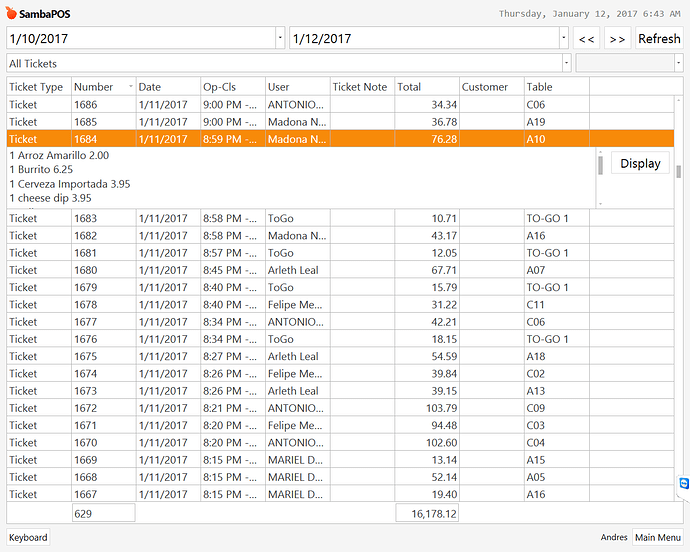Click the Burrito 6.25 order line

[x=41, y=169]
